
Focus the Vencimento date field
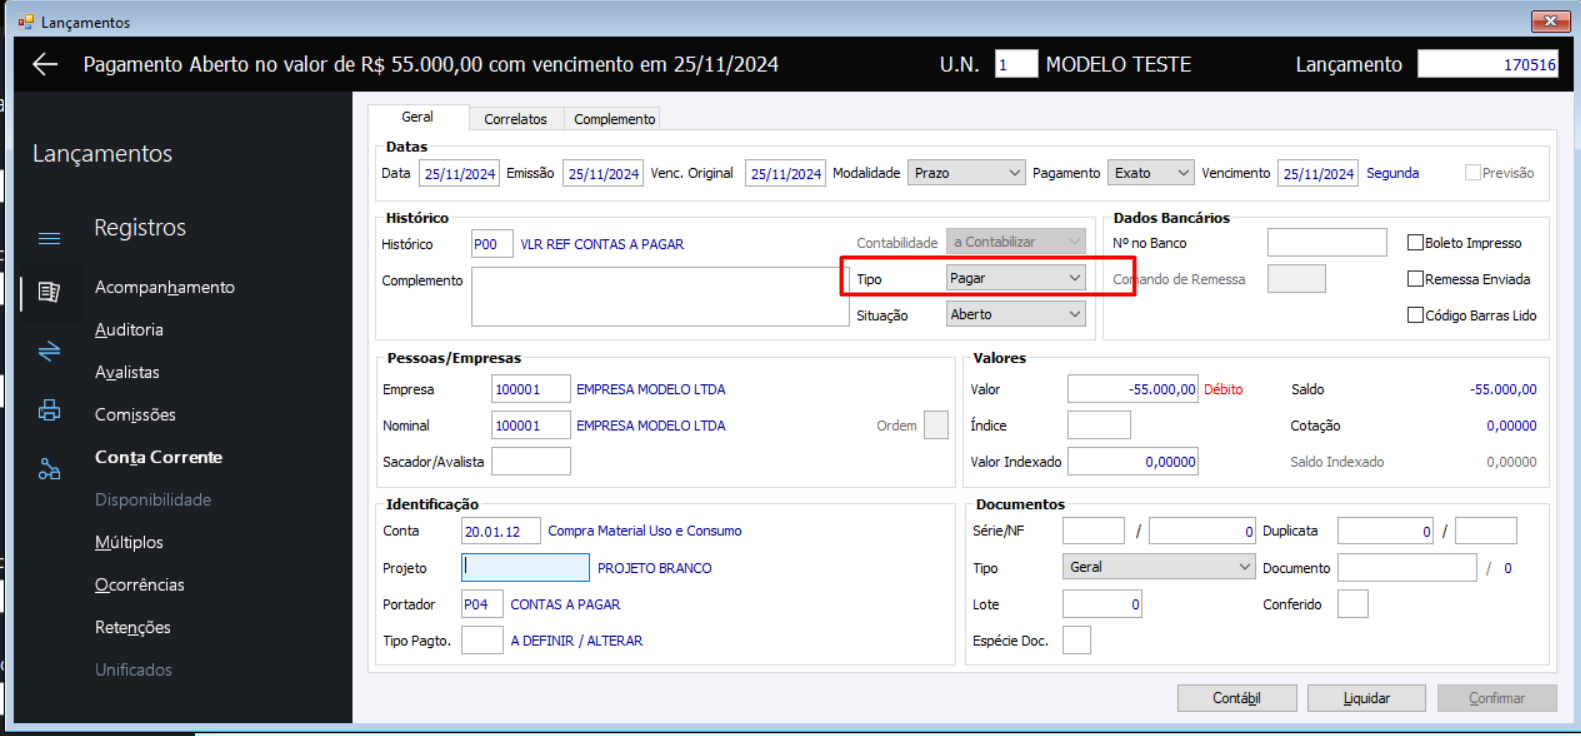coord(1318,173)
